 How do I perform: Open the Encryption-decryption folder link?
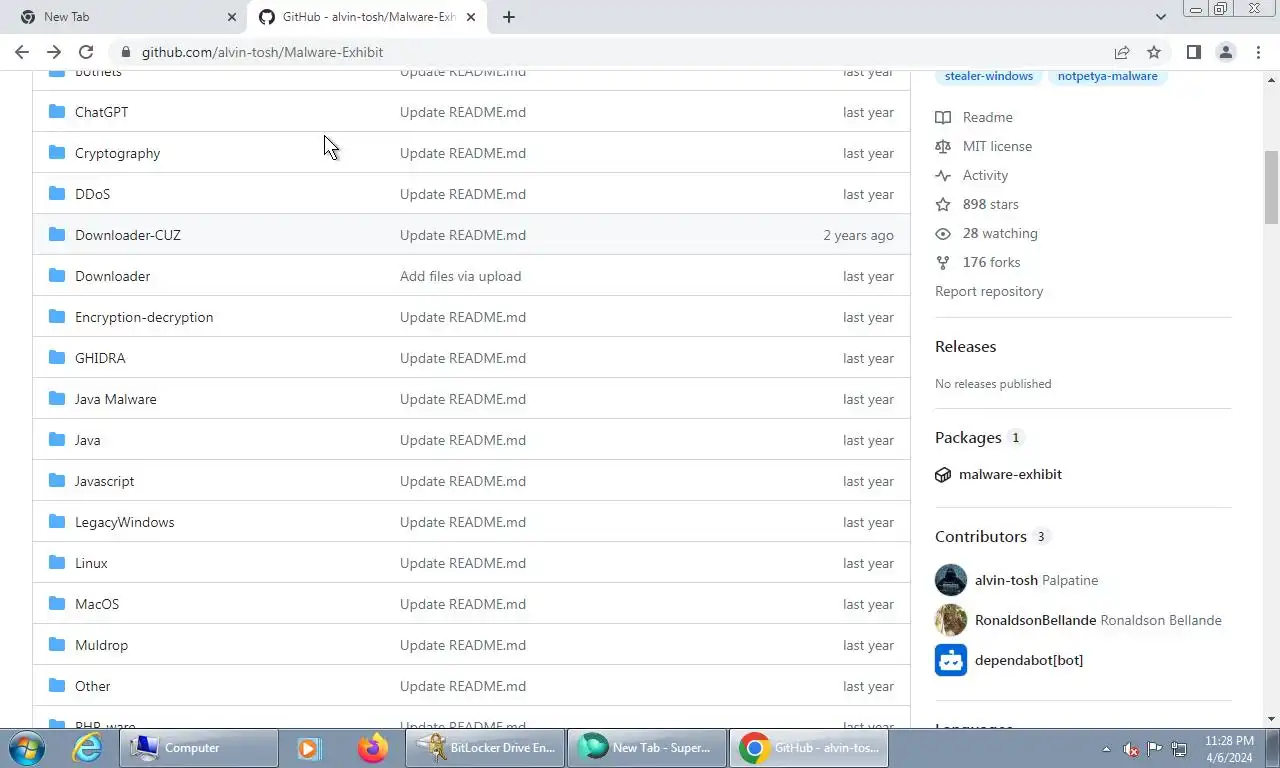[x=144, y=317]
